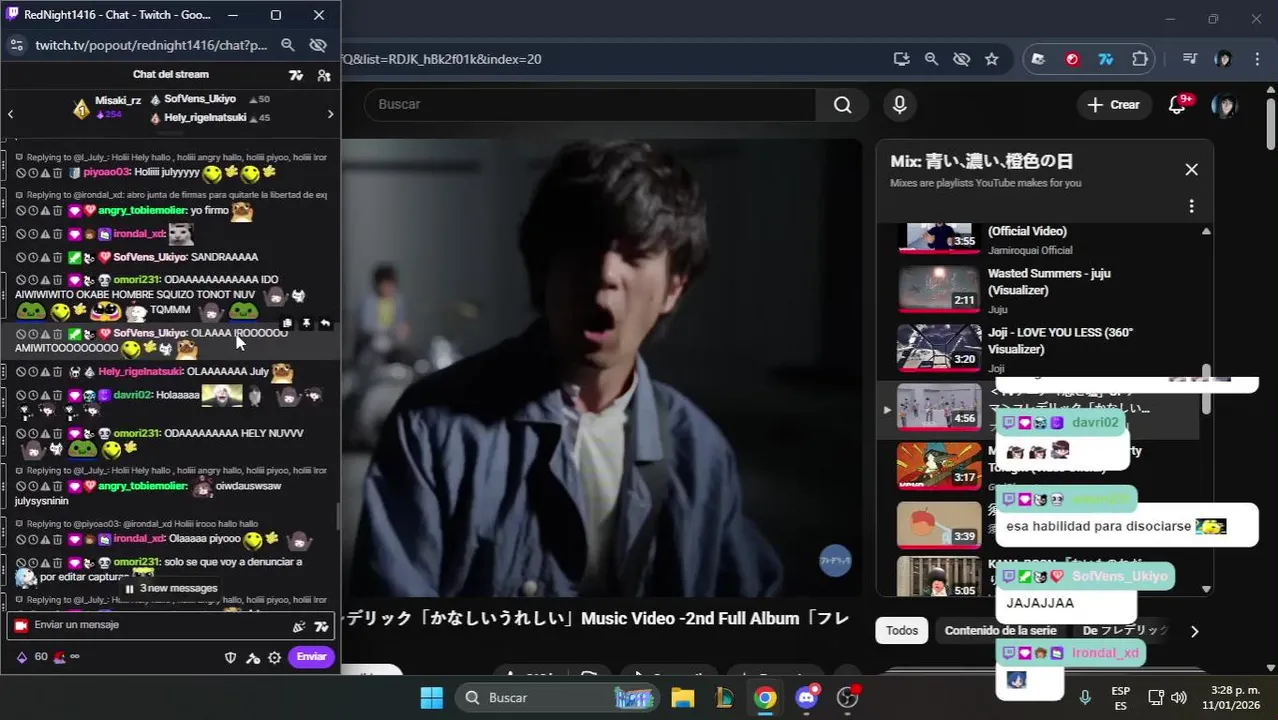This screenshot has width=1278, height=720.
Task: Show next leaderboard with right arrow
Action: (x=330, y=114)
